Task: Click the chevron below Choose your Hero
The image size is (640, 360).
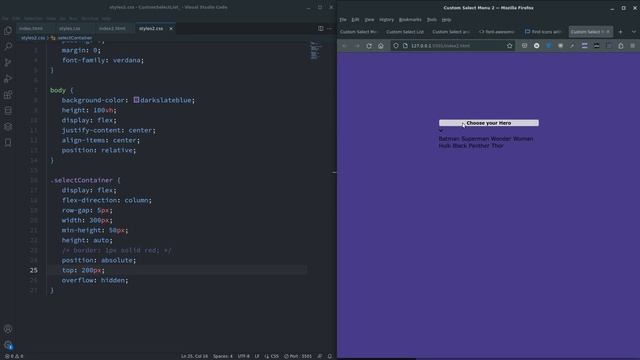Action: tap(441, 131)
